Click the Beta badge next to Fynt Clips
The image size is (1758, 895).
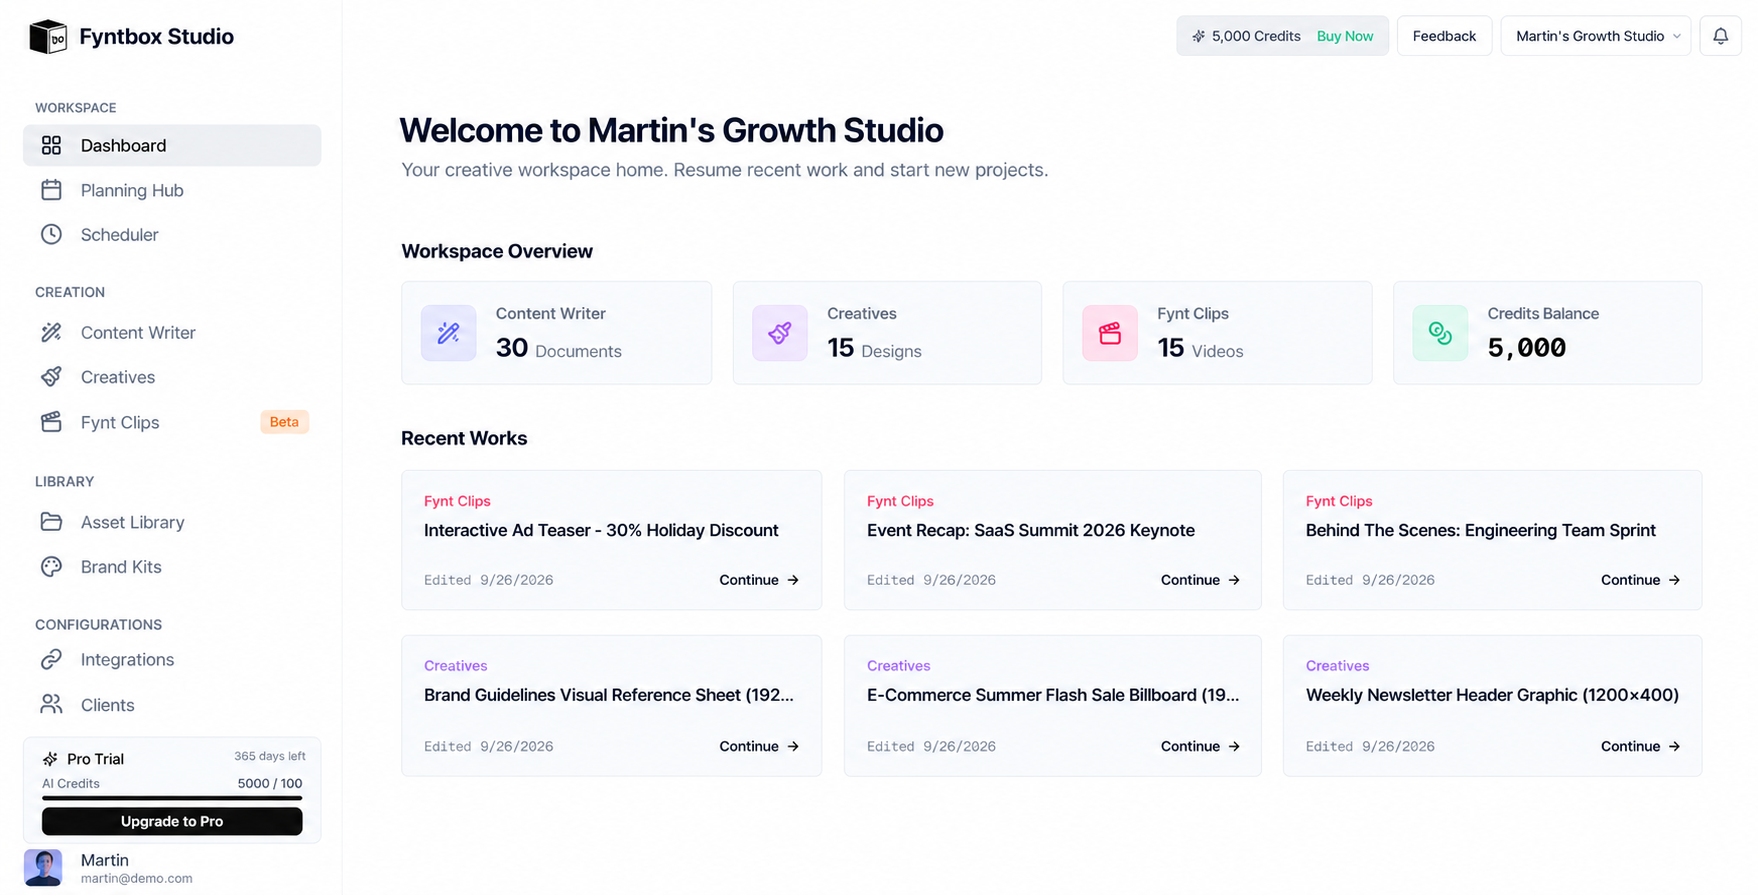[x=284, y=422]
